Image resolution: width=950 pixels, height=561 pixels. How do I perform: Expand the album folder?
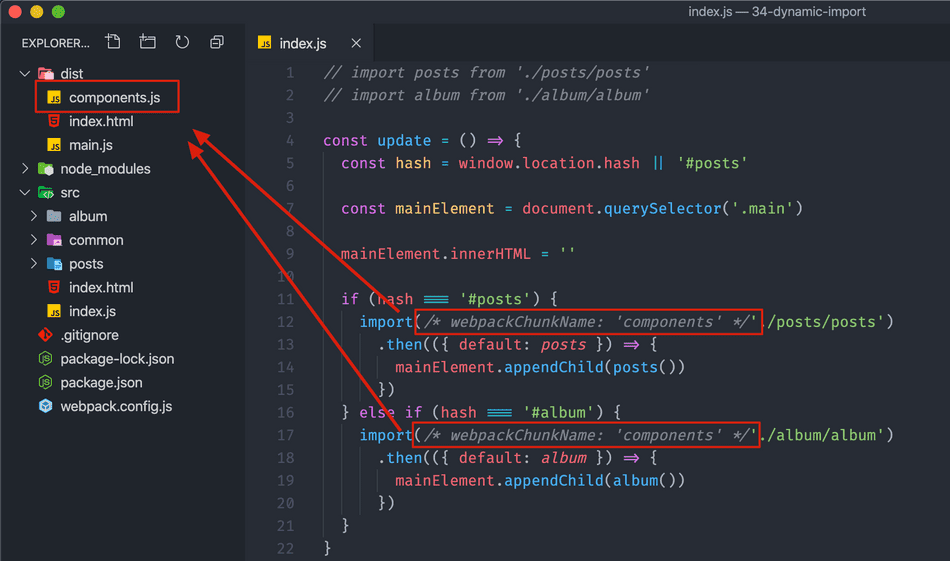click(x=34, y=216)
